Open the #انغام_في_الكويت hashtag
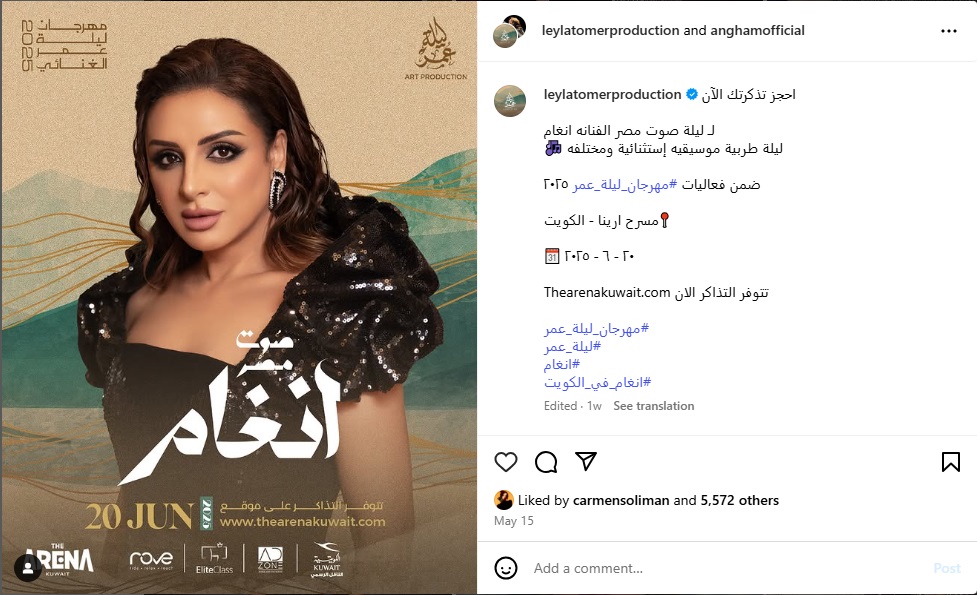This screenshot has width=977, height=595. click(x=598, y=382)
